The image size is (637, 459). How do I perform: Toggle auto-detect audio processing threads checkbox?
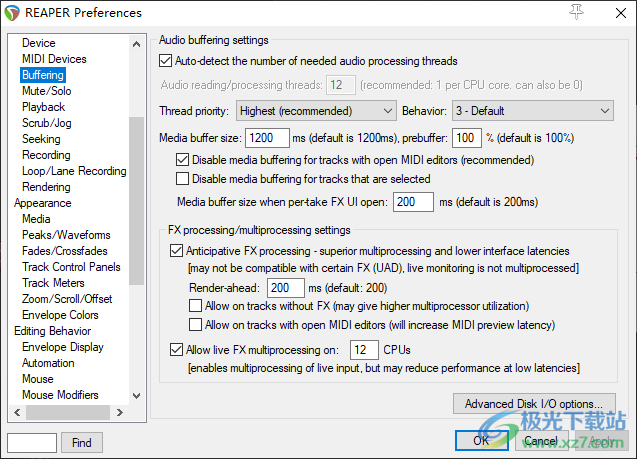click(166, 61)
